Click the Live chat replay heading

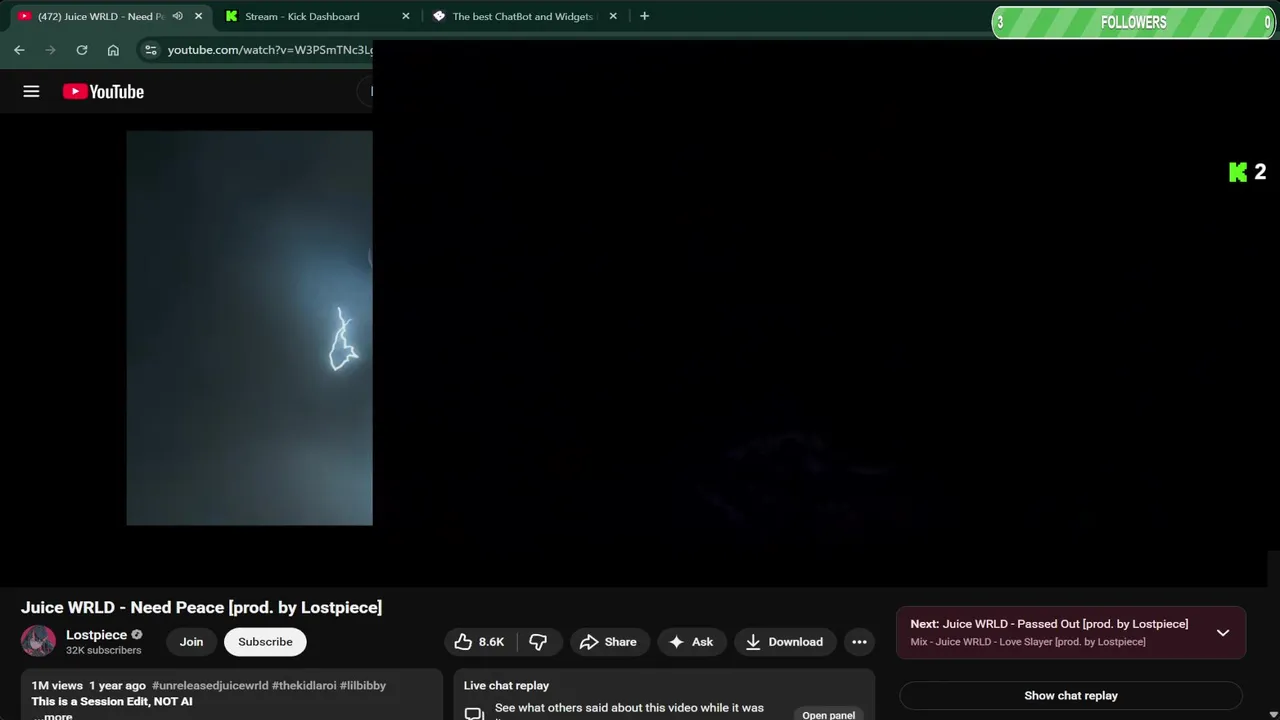[x=506, y=686]
